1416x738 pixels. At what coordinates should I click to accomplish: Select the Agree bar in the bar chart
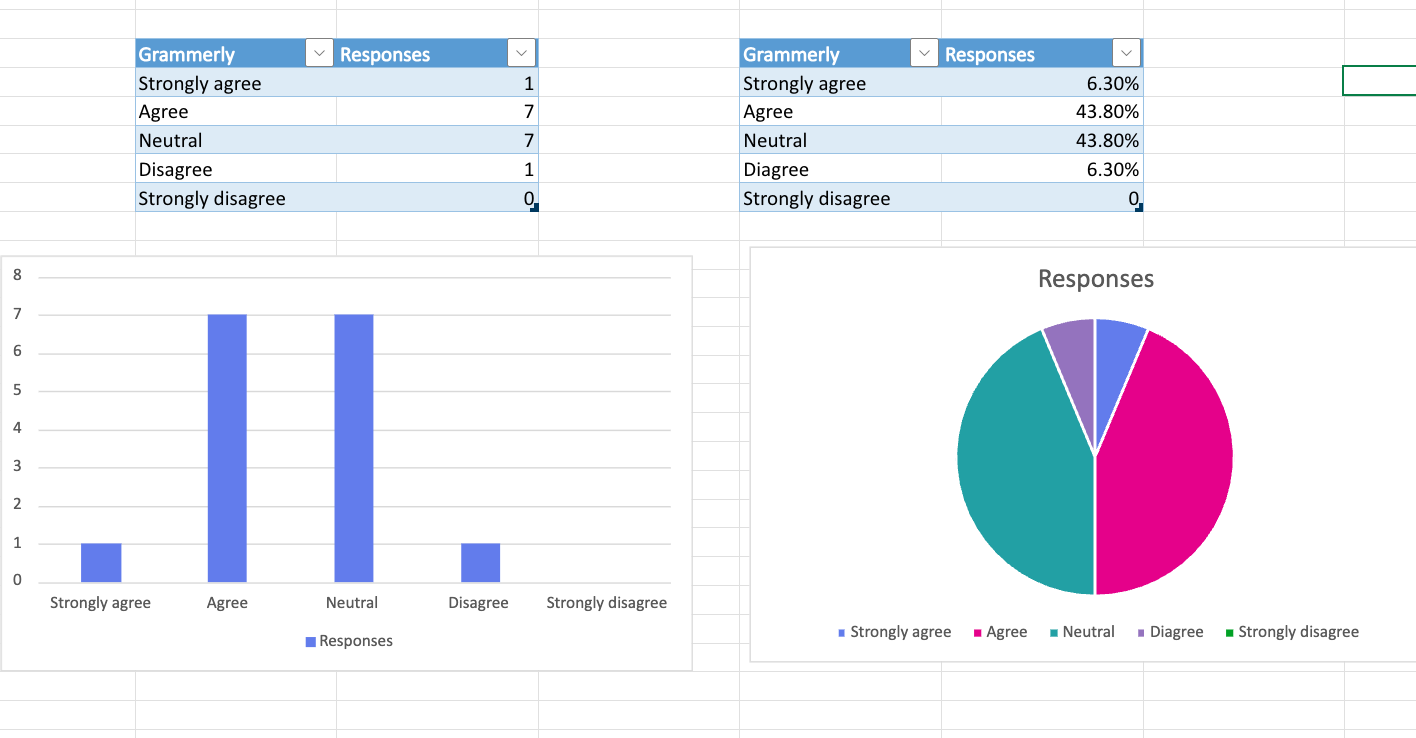[x=227, y=448]
